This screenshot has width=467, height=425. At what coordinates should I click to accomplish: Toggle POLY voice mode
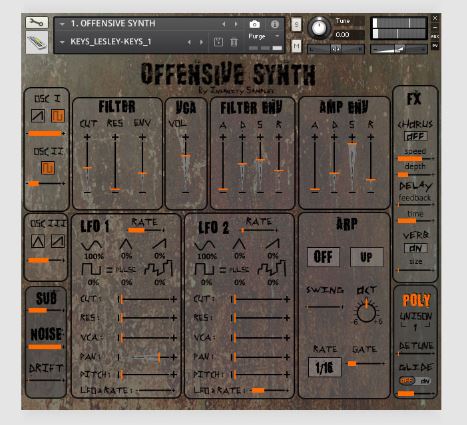point(416,300)
